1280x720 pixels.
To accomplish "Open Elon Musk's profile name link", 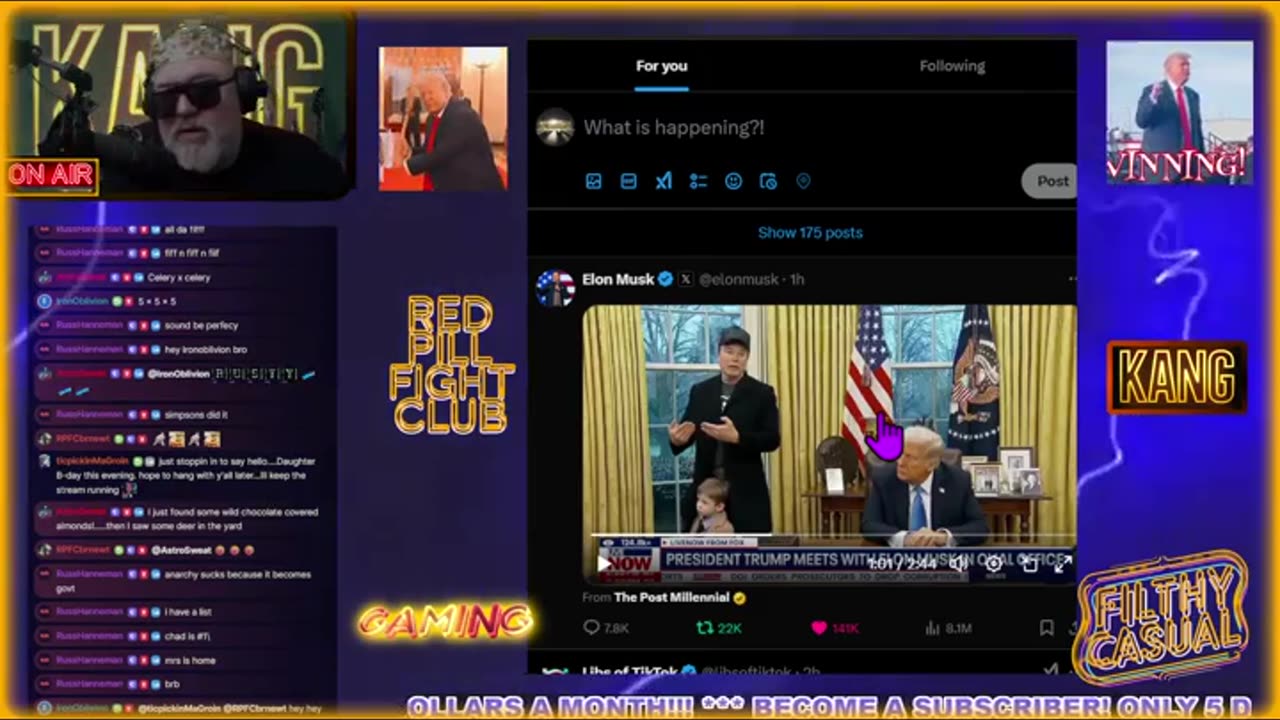I will click(x=618, y=279).
